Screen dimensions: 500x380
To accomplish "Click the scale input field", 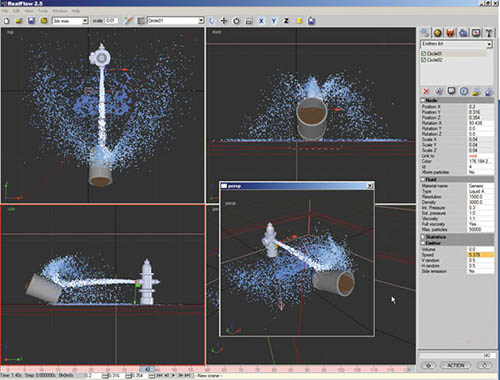I will coord(110,21).
